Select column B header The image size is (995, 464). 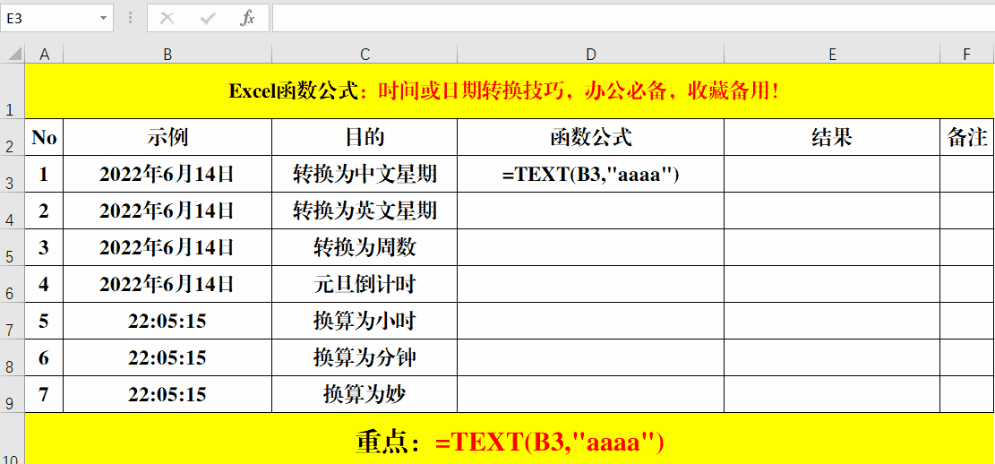pos(168,55)
